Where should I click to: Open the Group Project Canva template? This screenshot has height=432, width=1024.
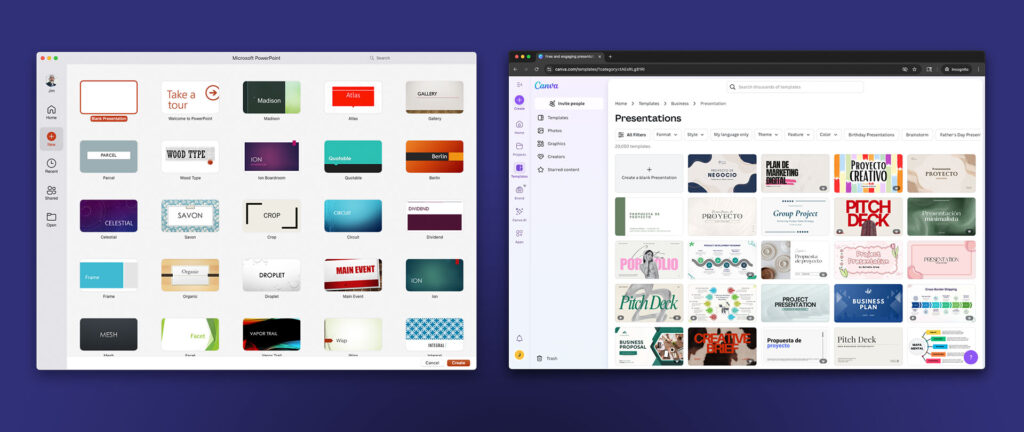[795, 216]
